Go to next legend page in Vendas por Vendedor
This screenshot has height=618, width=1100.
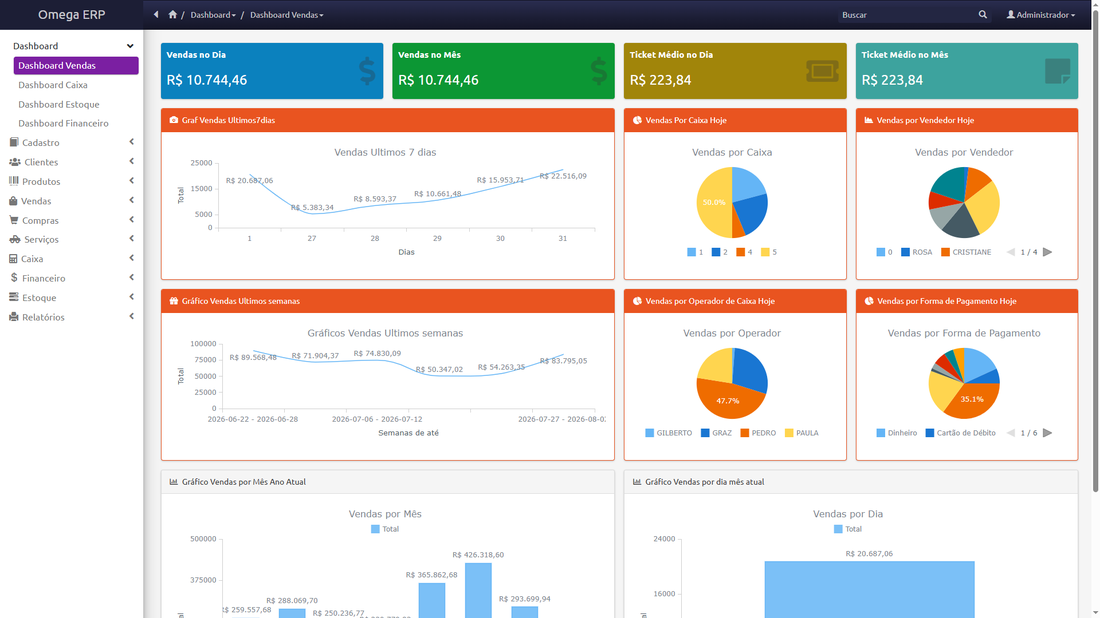click(x=1047, y=252)
